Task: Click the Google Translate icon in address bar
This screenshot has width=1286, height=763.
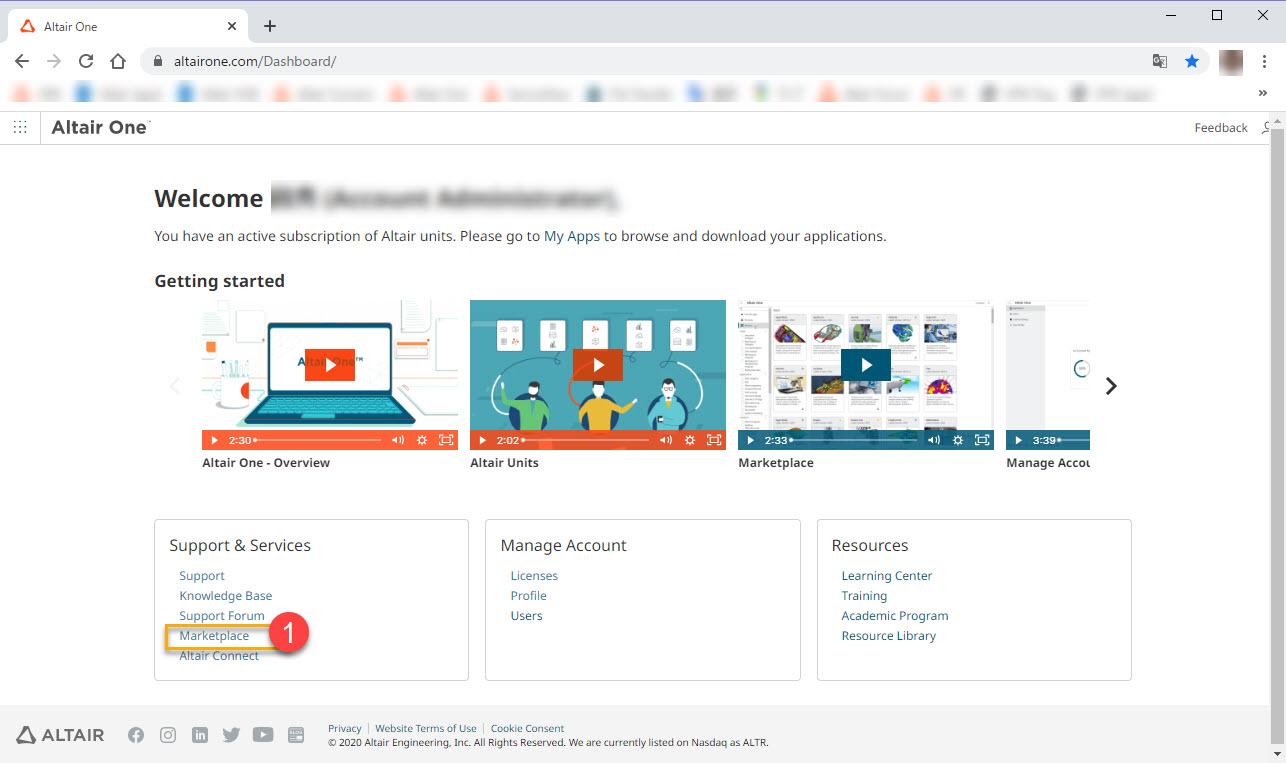Action: pyautogui.click(x=1158, y=61)
